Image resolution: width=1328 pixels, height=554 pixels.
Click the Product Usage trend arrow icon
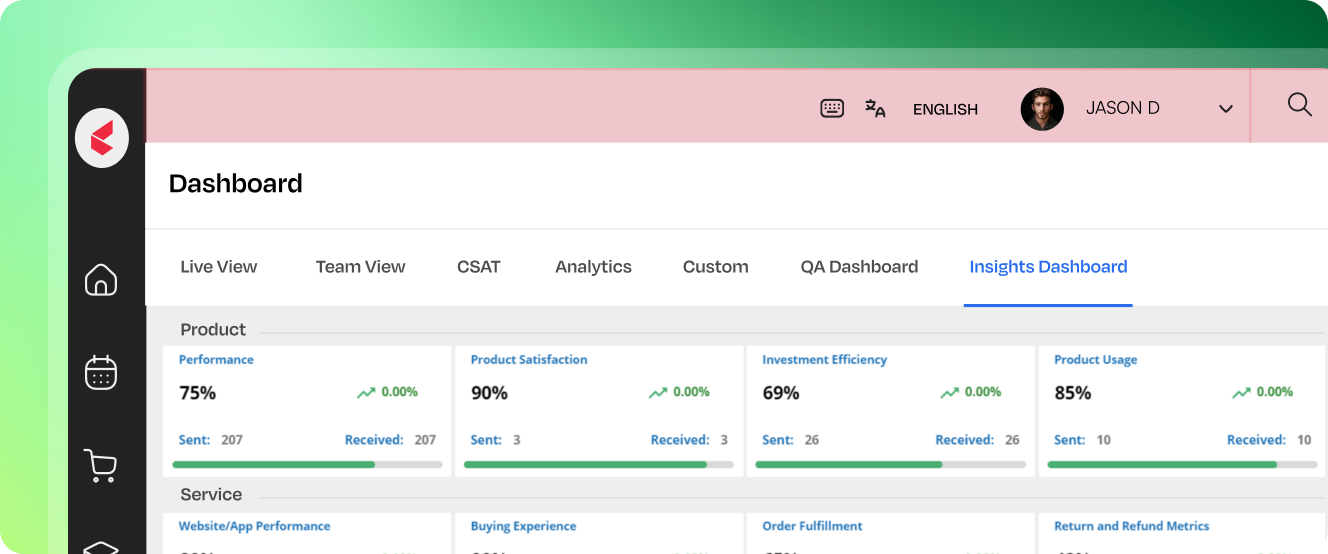pos(1241,393)
